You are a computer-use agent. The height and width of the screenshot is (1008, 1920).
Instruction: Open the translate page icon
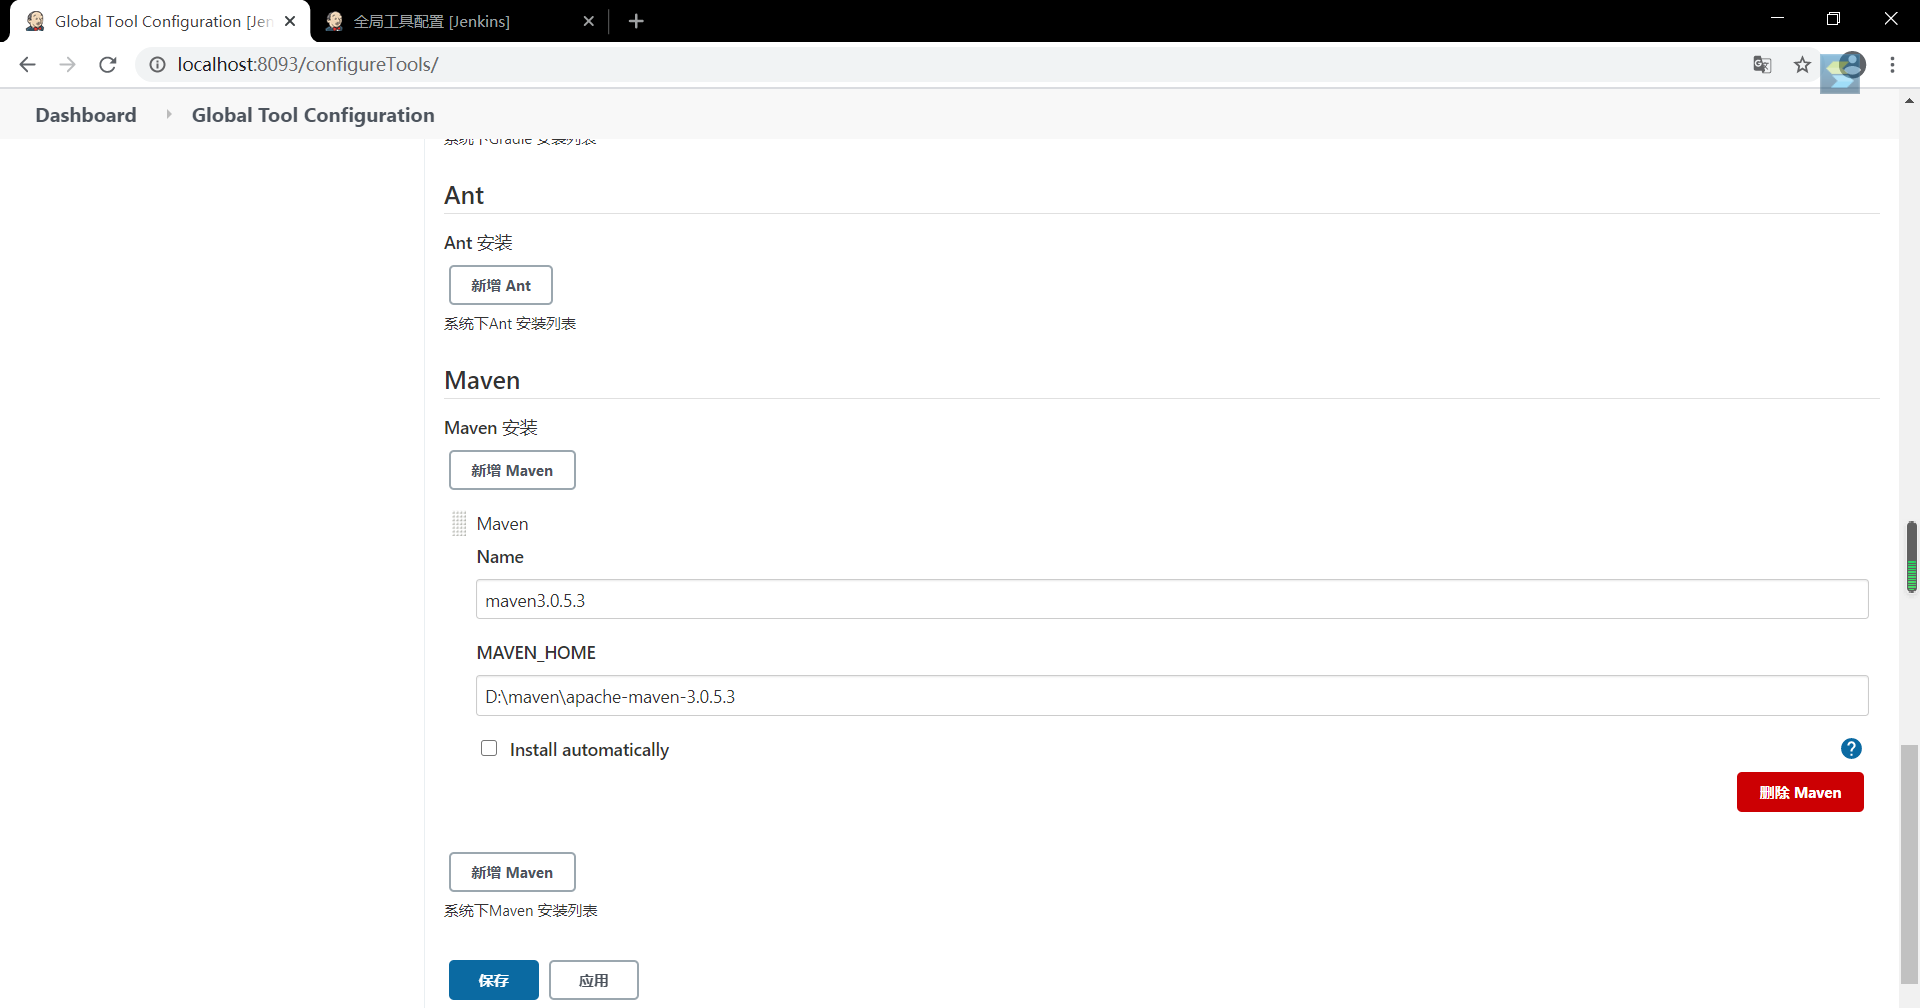[x=1762, y=64]
